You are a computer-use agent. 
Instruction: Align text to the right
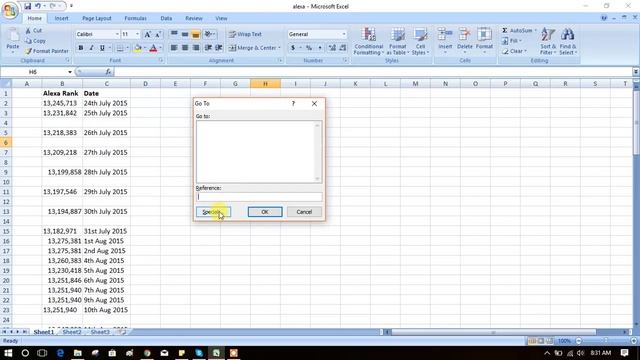click(196, 48)
